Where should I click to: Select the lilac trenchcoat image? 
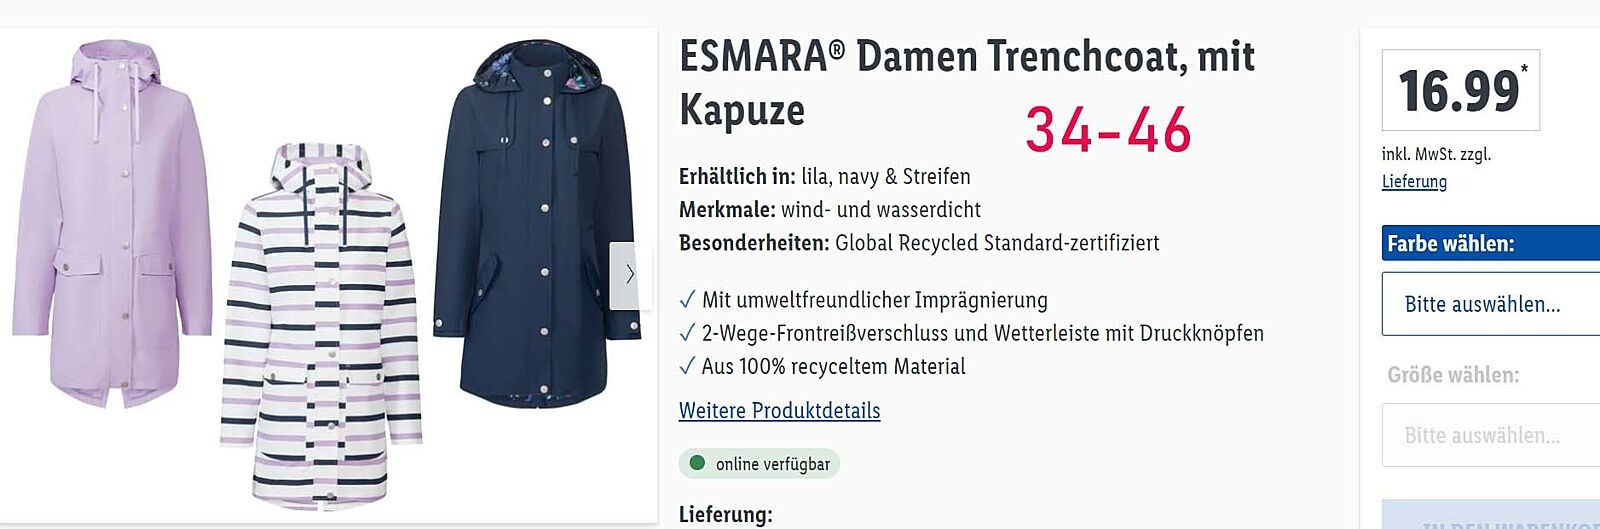point(110,223)
